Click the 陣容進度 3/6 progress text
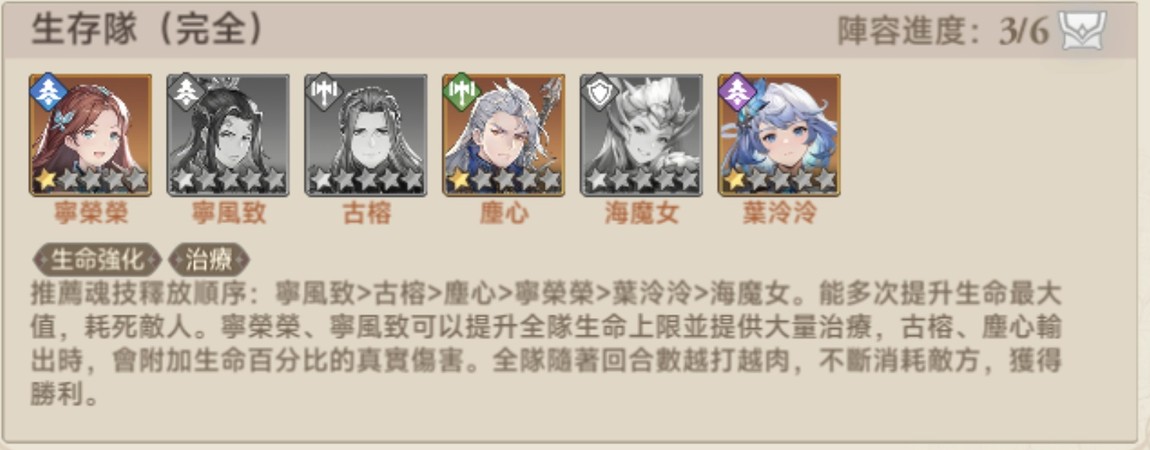Screen dimensions: 1150x450 (943, 32)
